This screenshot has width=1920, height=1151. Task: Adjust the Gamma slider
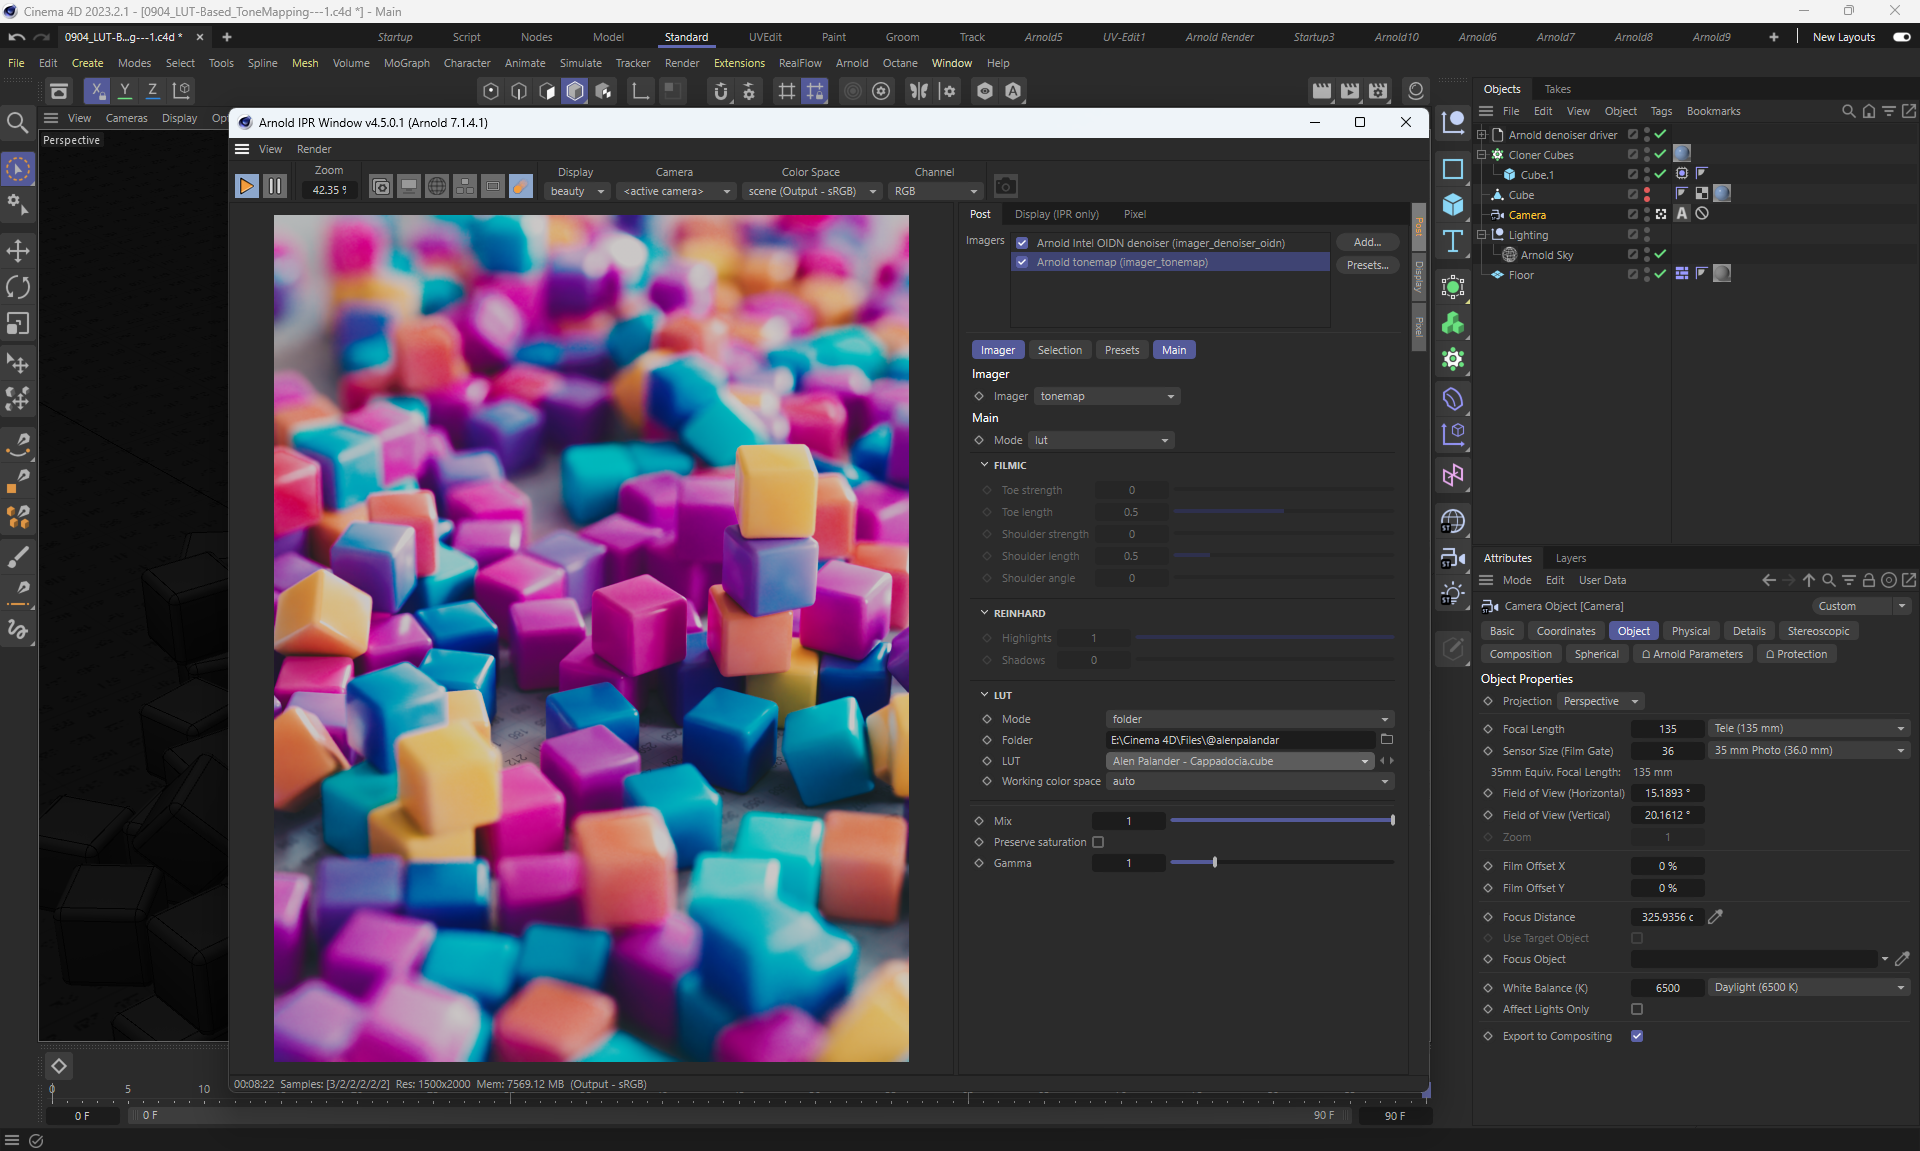[x=1215, y=862]
